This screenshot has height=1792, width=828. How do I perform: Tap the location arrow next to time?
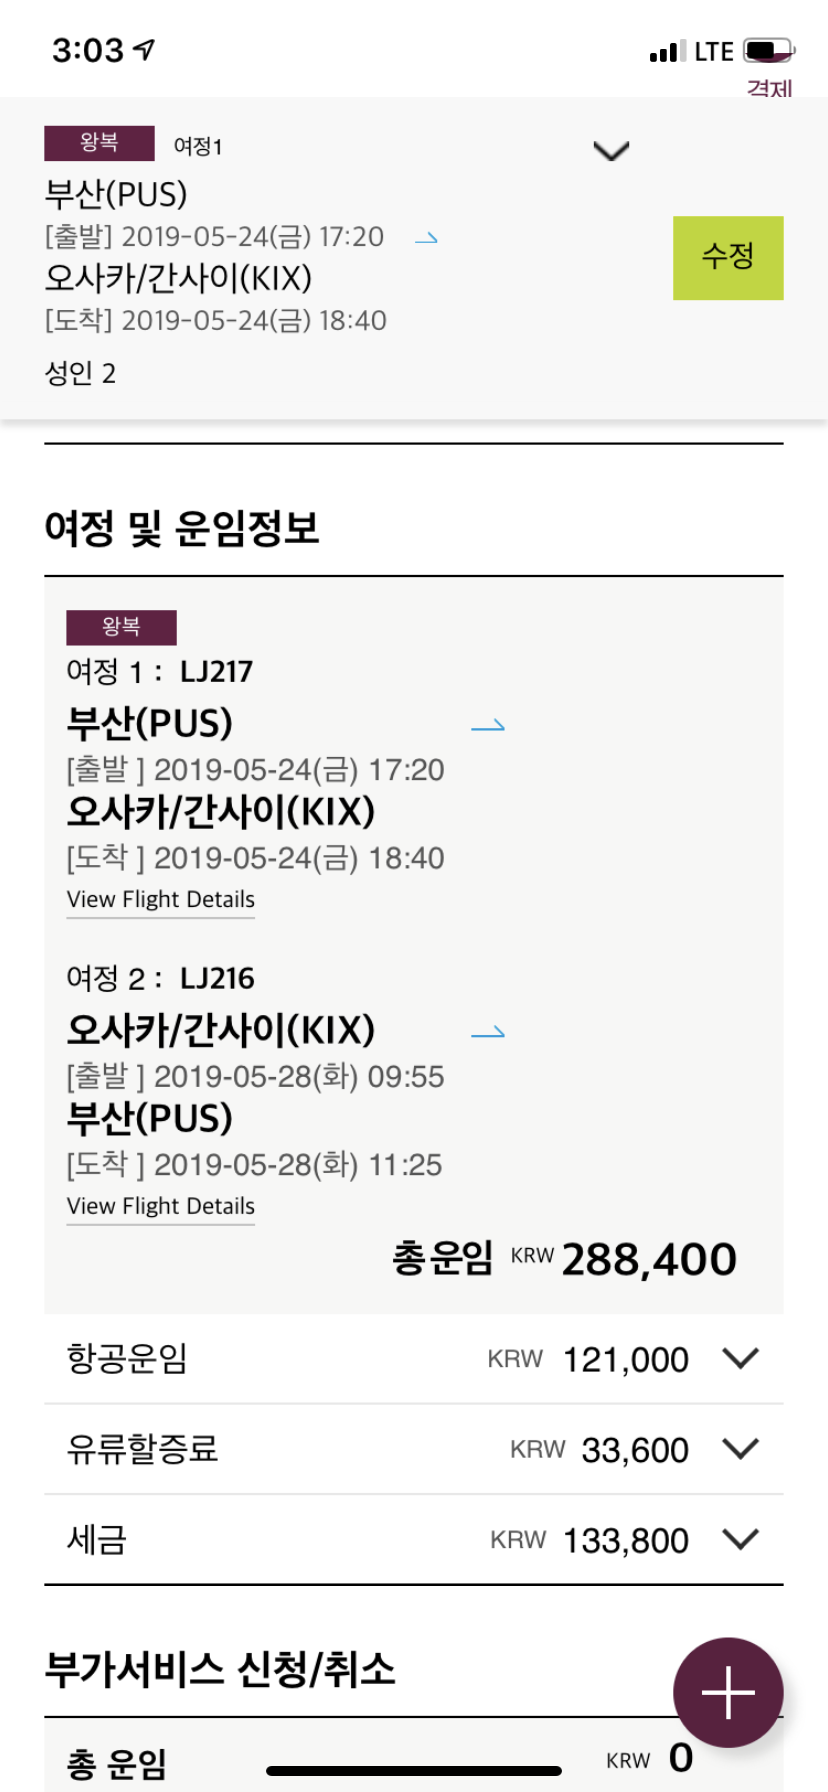point(145,49)
